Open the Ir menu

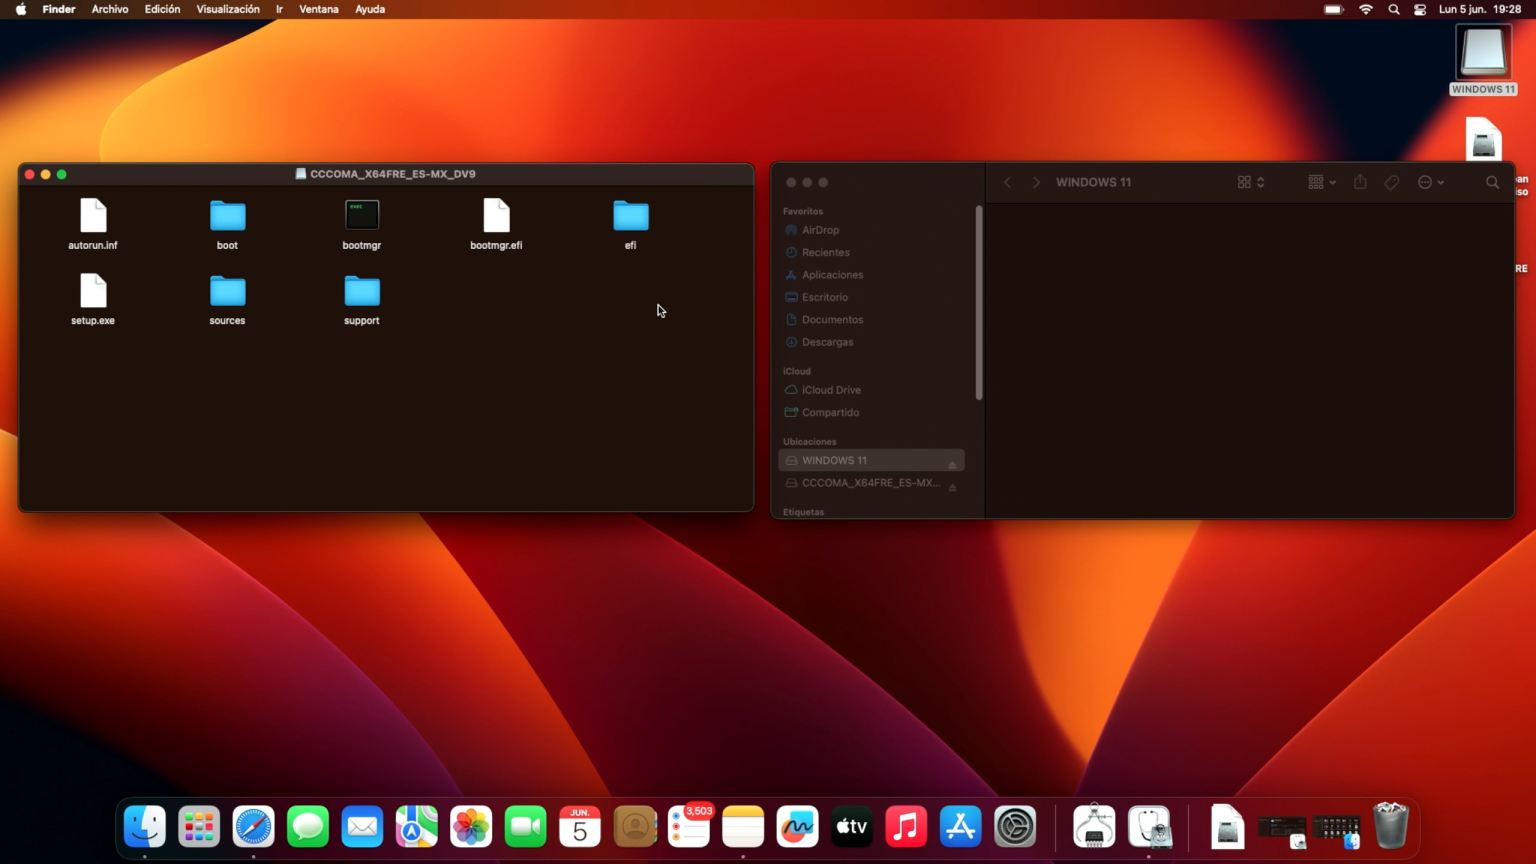point(279,9)
